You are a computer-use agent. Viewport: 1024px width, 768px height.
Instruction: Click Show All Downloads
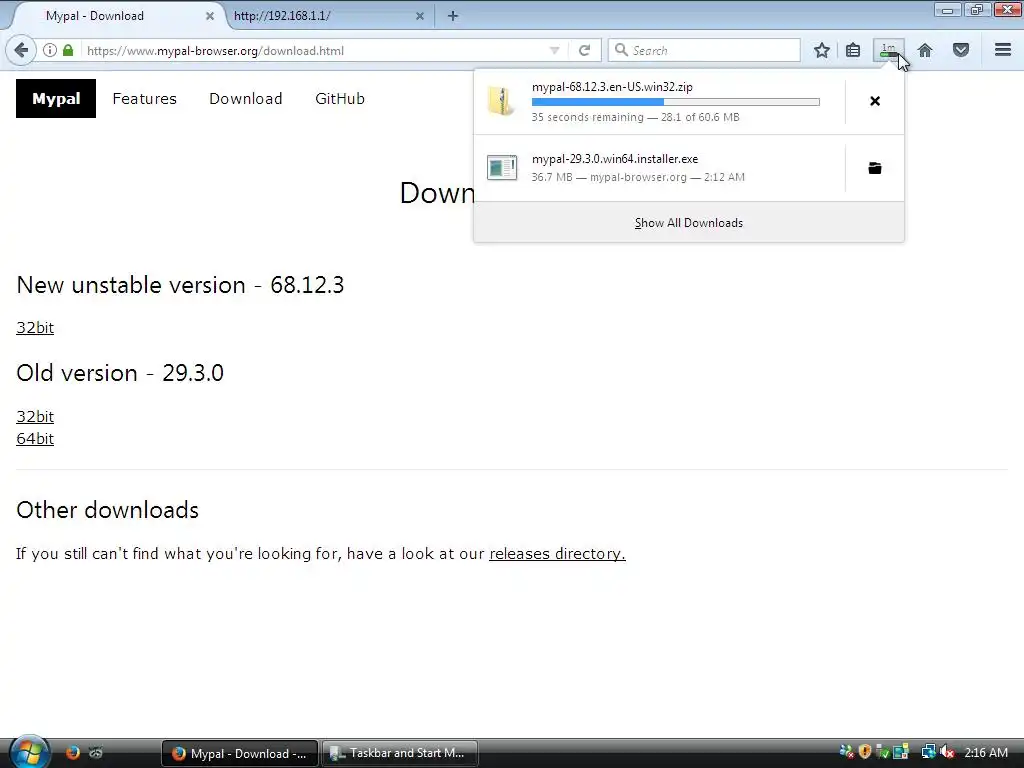tap(689, 223)
